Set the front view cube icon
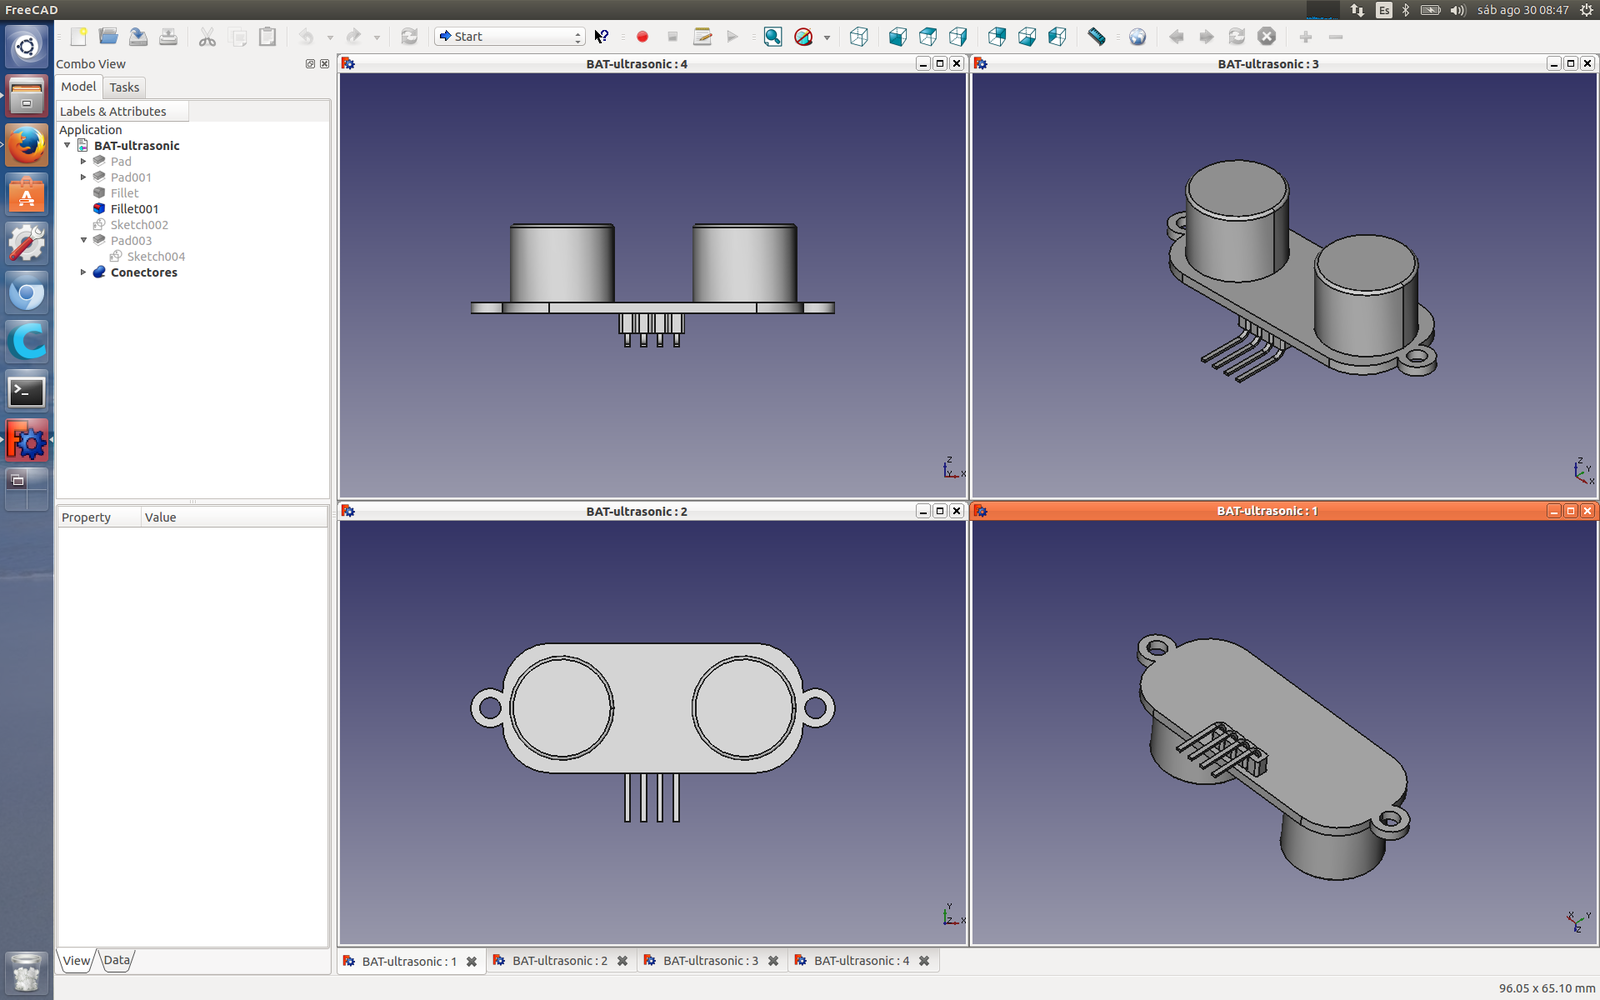This screenshot has height=1000, width=1600. 898,37
